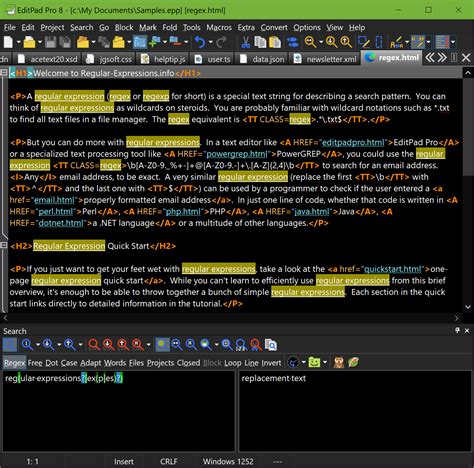Click editor vertical scrollbar up arrow
Screen dimensions: 474x468
pyautogui.click(x=468, y=72)
